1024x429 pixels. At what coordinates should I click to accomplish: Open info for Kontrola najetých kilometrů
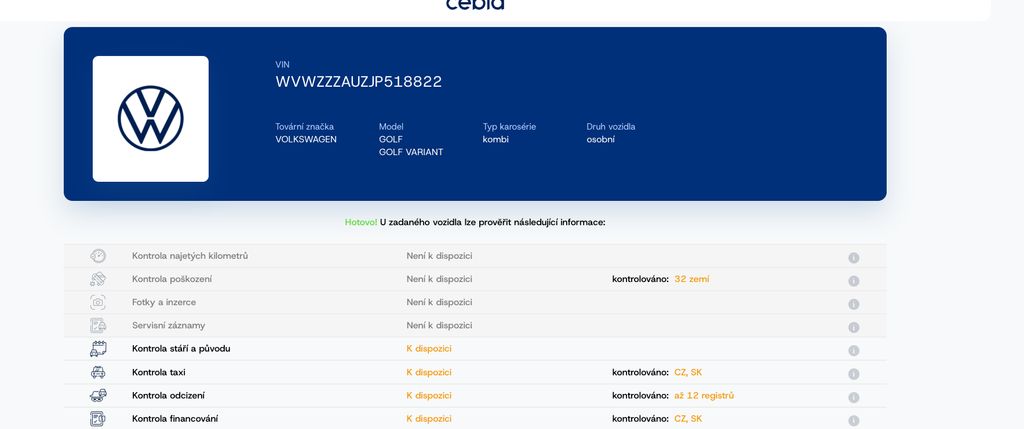point(854,258)
